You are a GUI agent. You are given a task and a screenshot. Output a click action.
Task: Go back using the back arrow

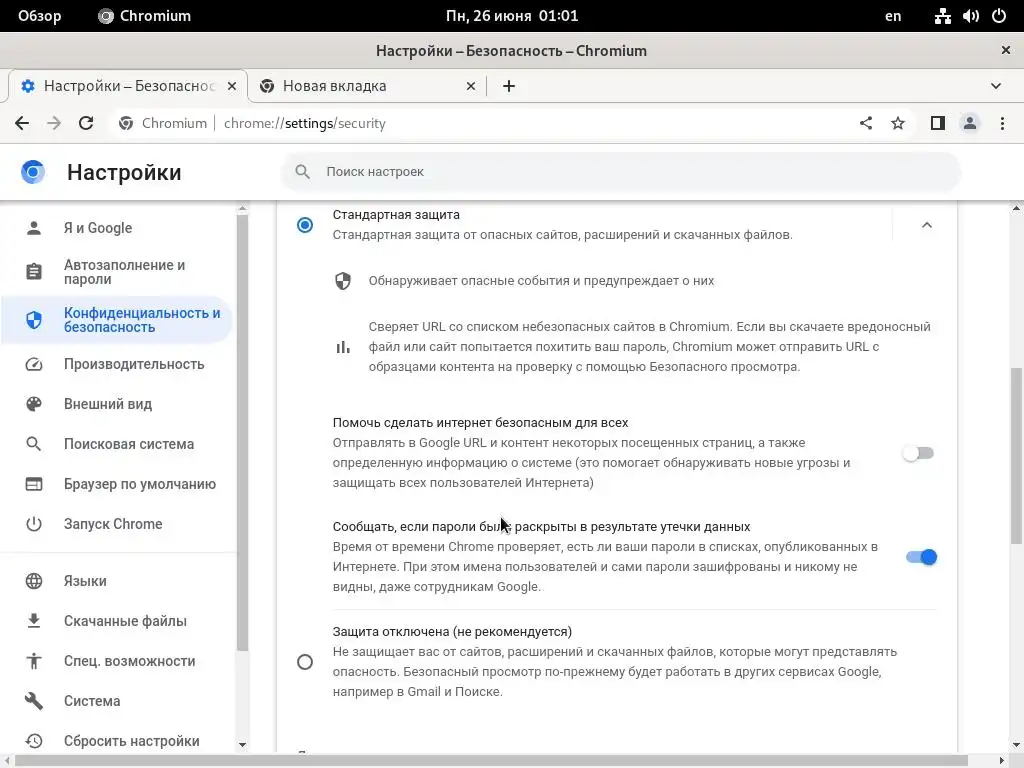pyautogui.click(x=22, y=123)
